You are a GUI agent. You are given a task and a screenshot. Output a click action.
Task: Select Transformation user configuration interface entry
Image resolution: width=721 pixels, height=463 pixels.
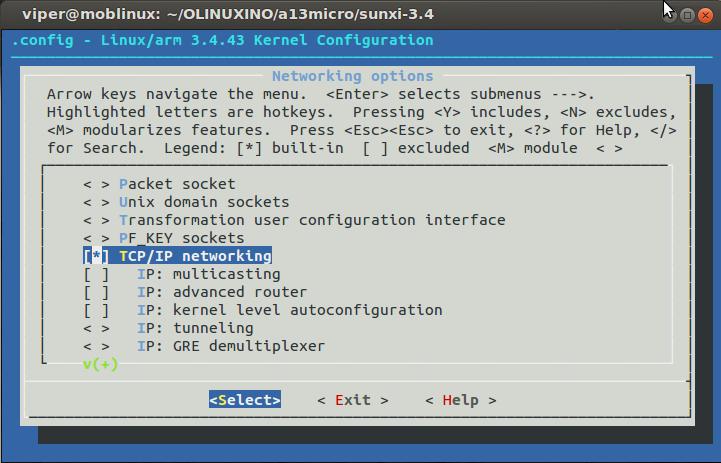[312, 220]
